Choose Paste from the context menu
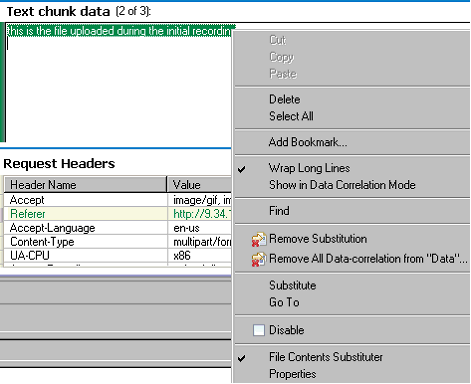471x384 pixels. click(x=283, y=74)
